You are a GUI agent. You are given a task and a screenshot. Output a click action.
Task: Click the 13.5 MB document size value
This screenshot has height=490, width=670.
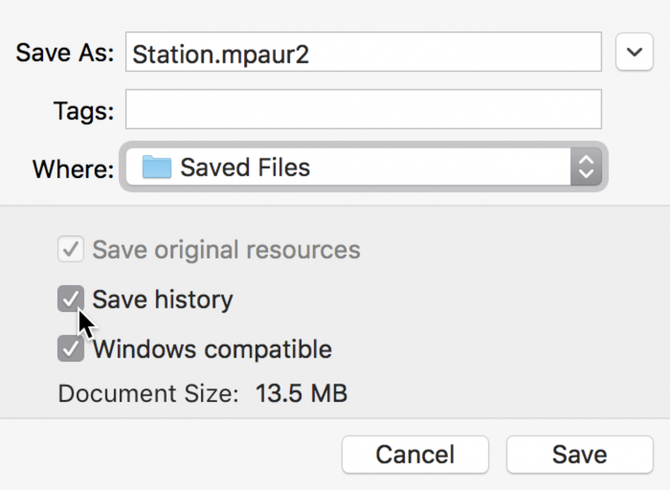pos(301,393)
